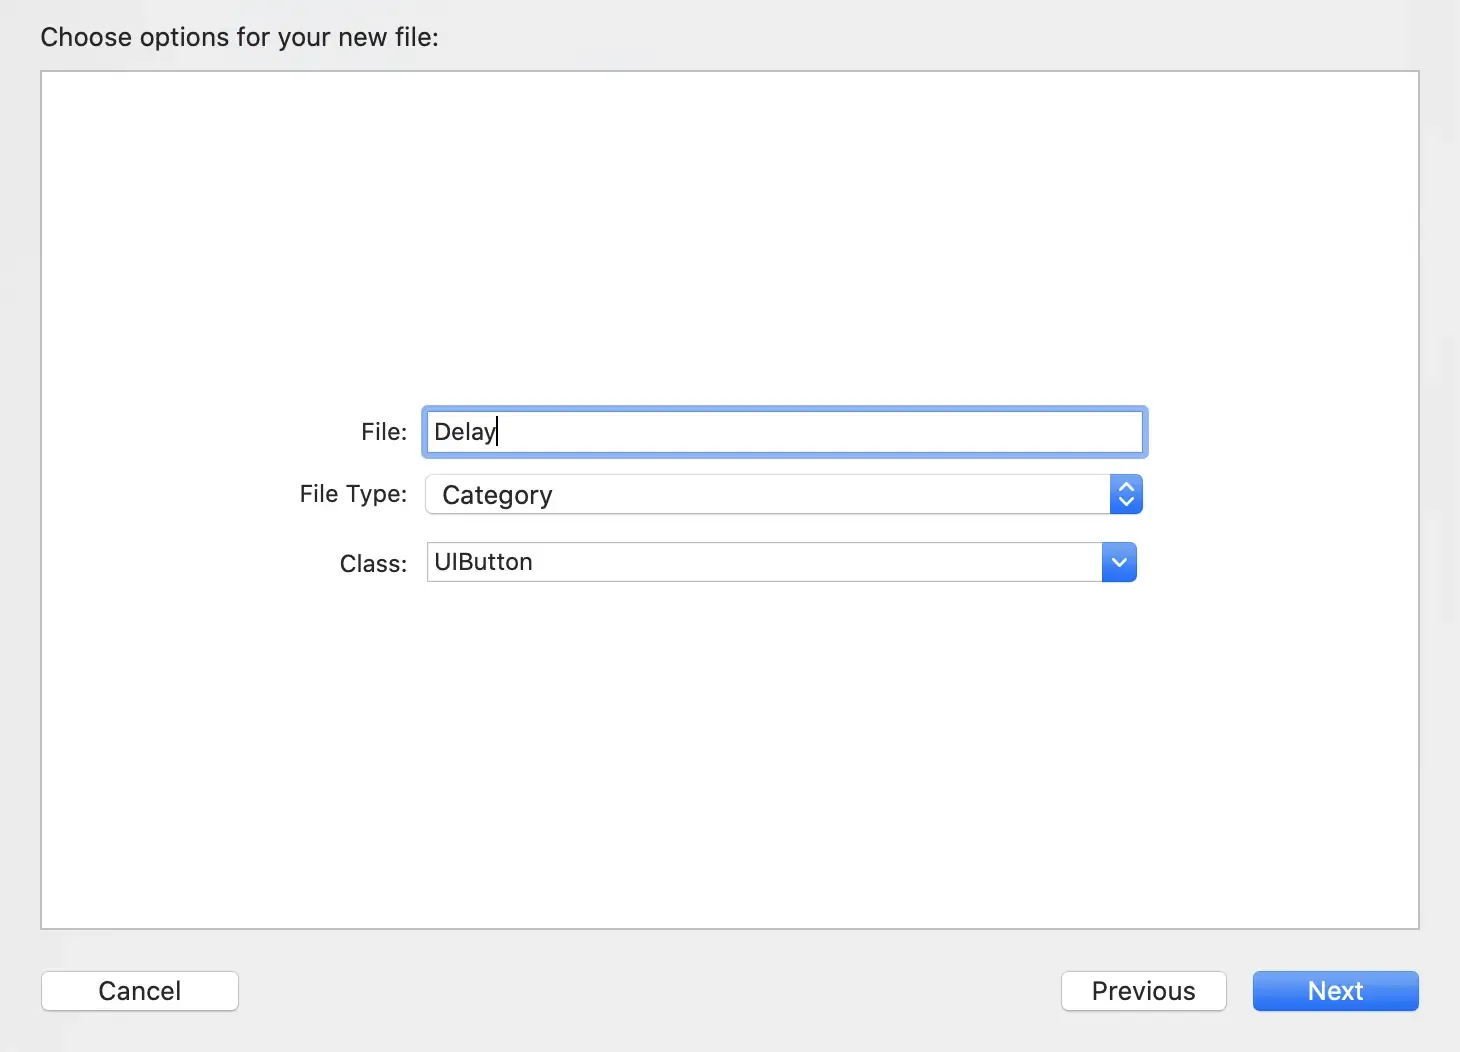Open the File Type popup menu
The width and height of the screenshot is (1460, 1052).
tap(768, 495)
